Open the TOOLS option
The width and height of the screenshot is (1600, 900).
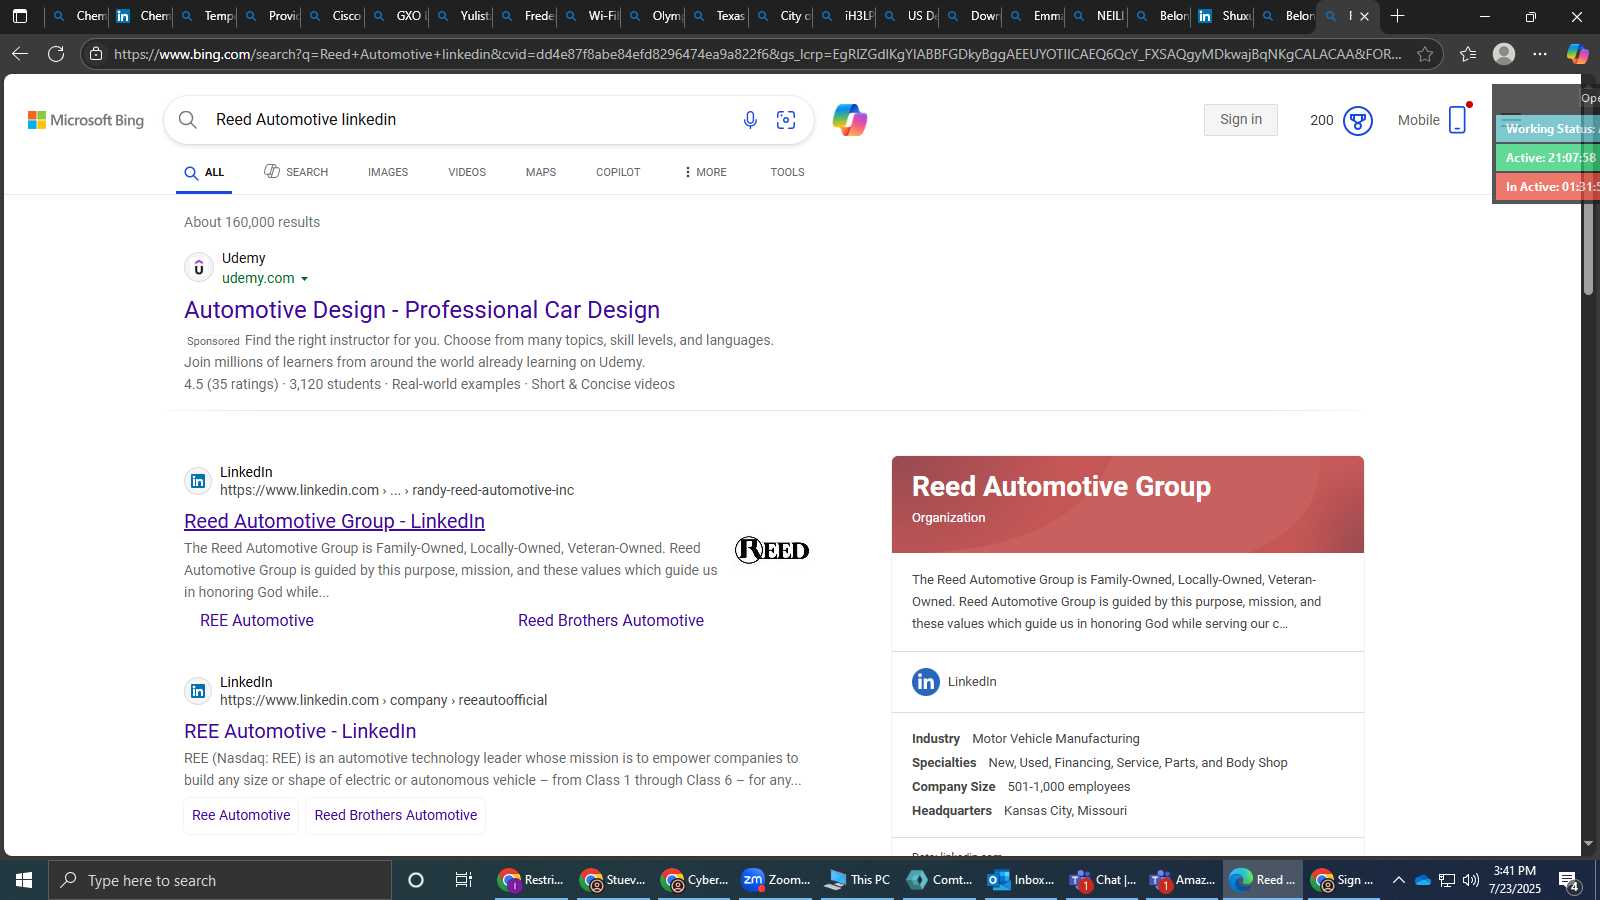point(787,172)
